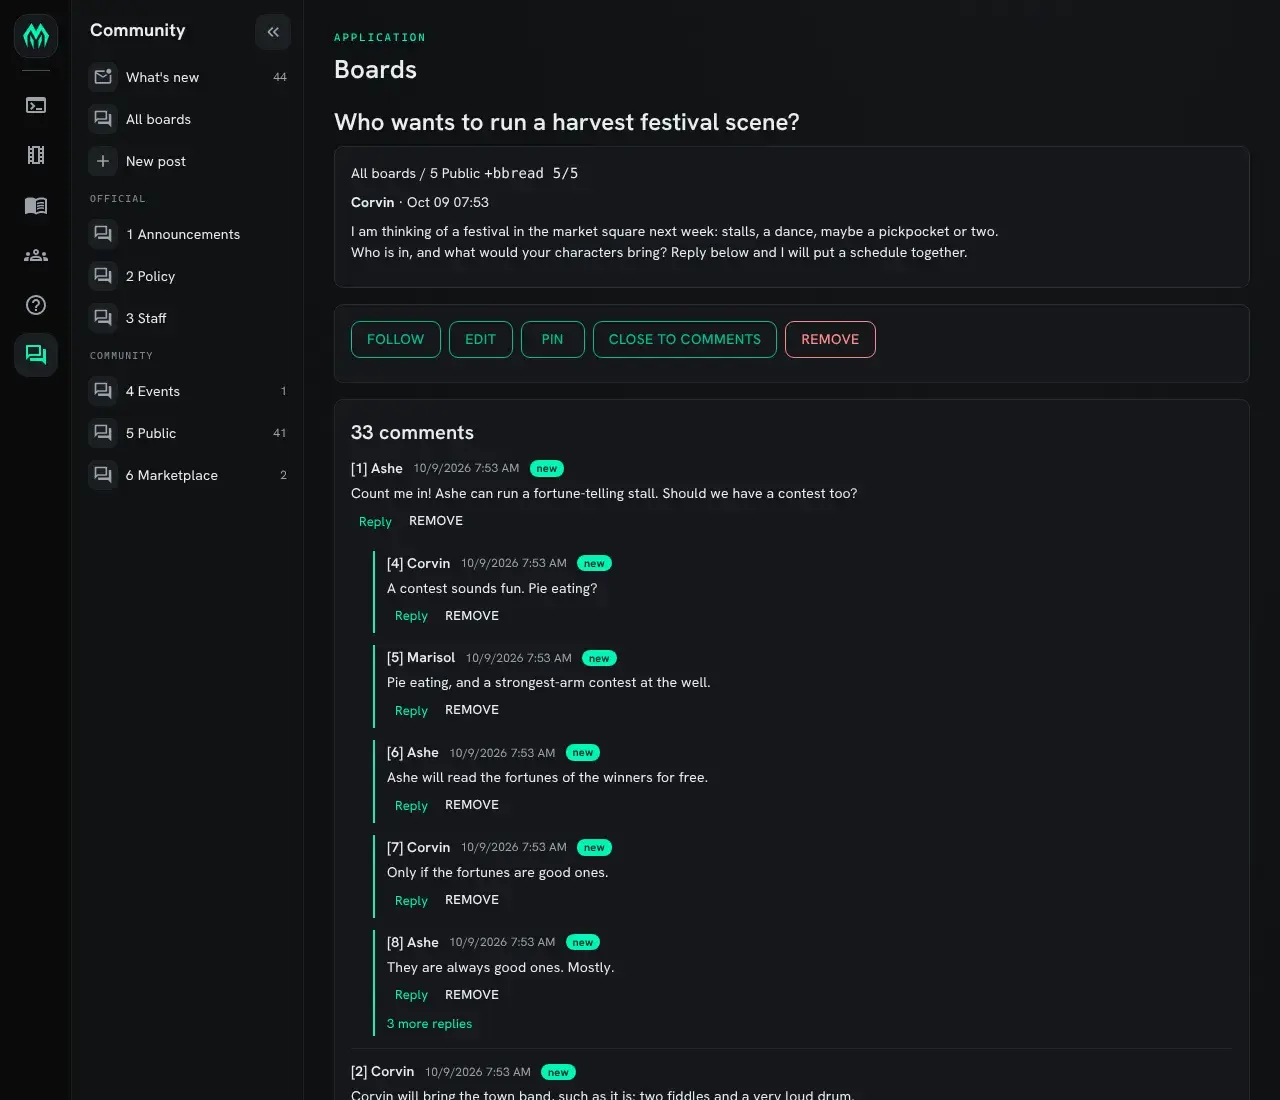Click CLOSE TO COMMENTS button
Image resolution: width=1280 pixels, height=1100 pixels.
pyautogui.click(x=685, y=339)
